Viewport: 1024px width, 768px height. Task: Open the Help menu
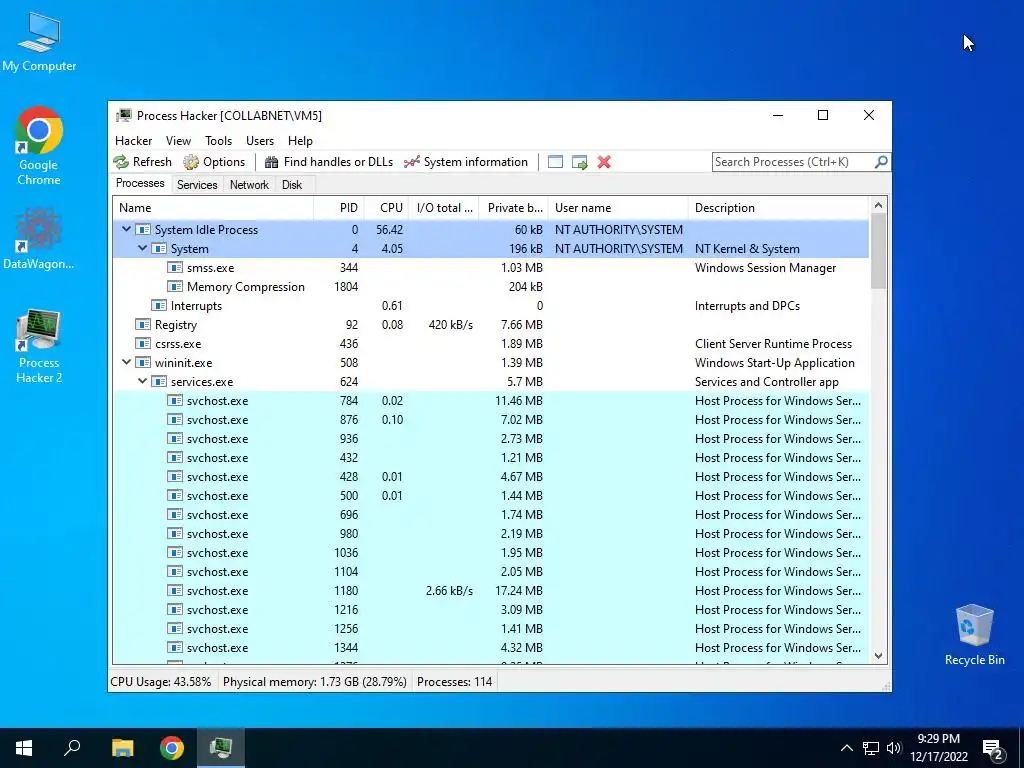(x=300, y=140)
